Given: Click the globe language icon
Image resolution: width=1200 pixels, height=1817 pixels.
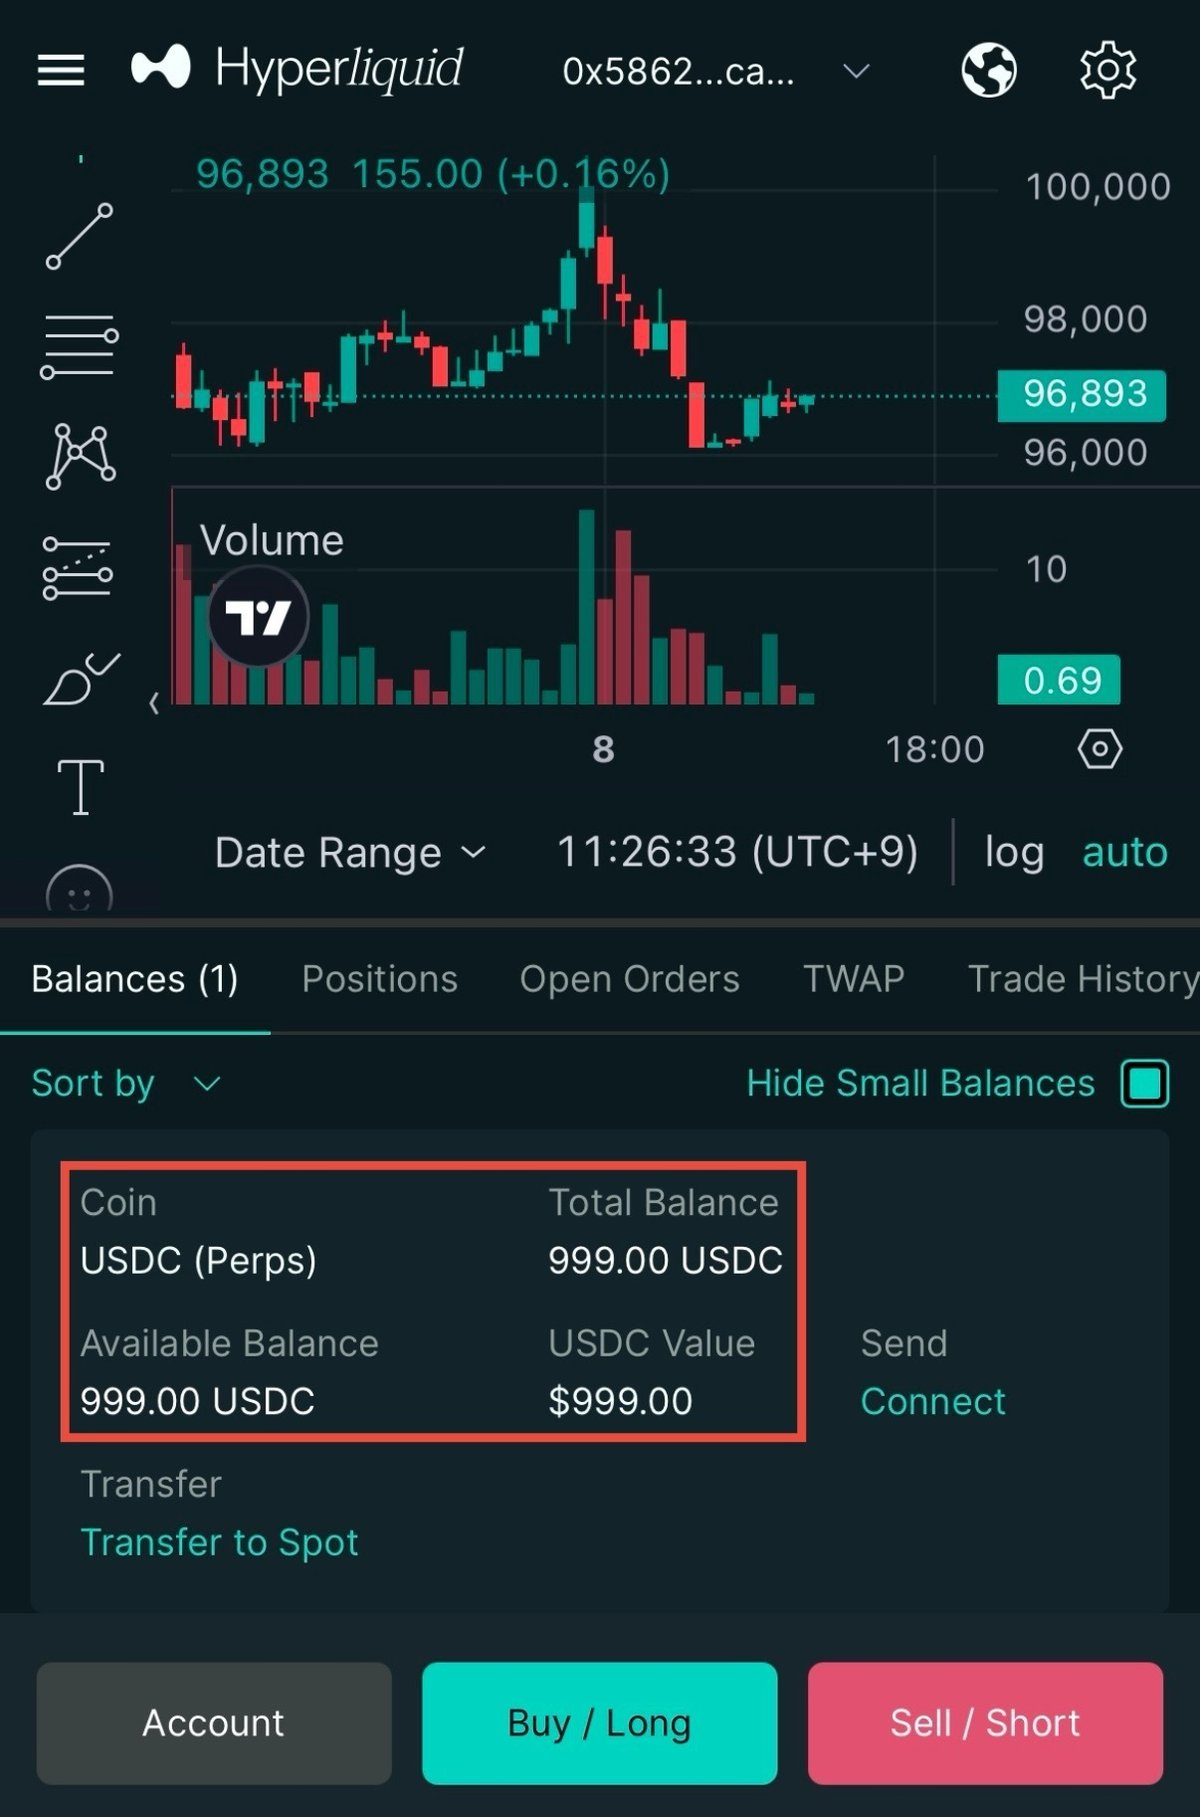Looking at the screenshot, I should point(988,70).
